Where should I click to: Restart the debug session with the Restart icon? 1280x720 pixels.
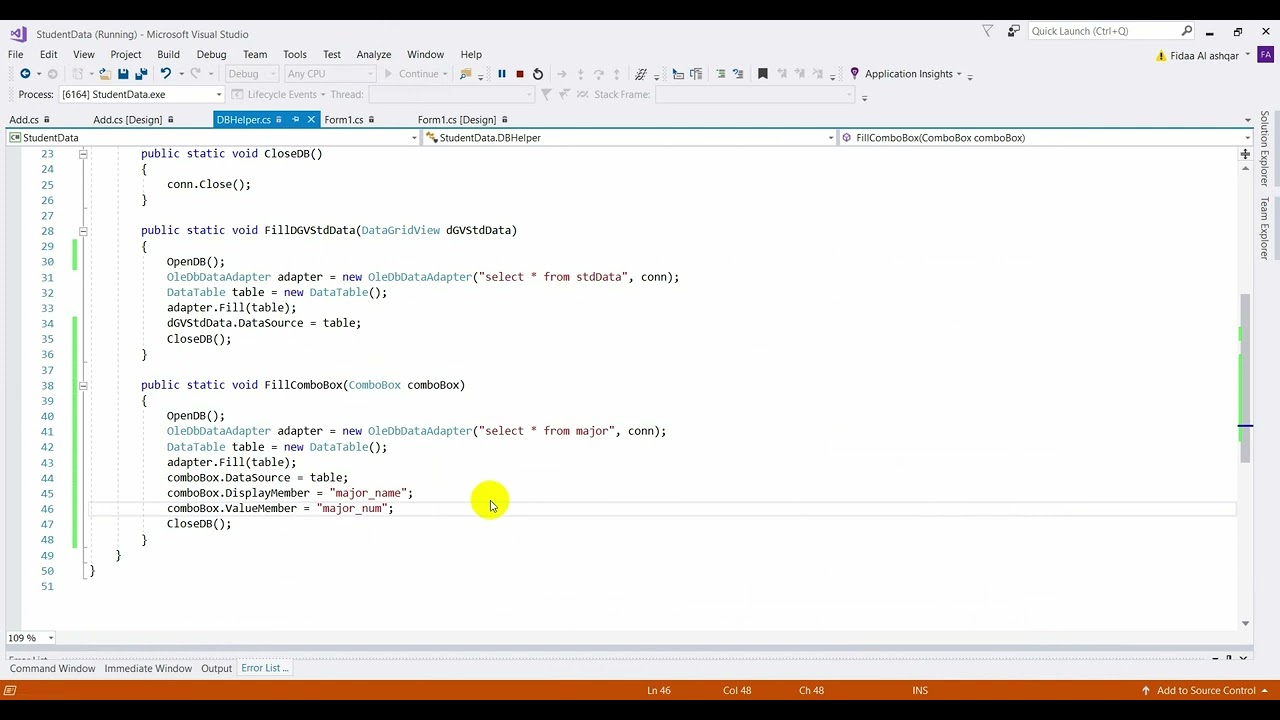point(538,74)
